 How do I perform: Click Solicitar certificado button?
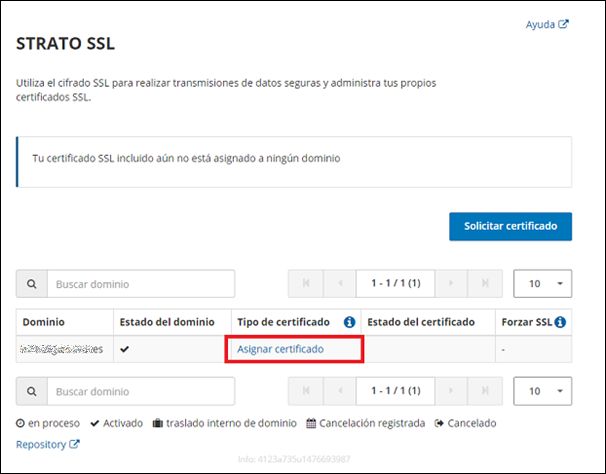pos(510,226)
